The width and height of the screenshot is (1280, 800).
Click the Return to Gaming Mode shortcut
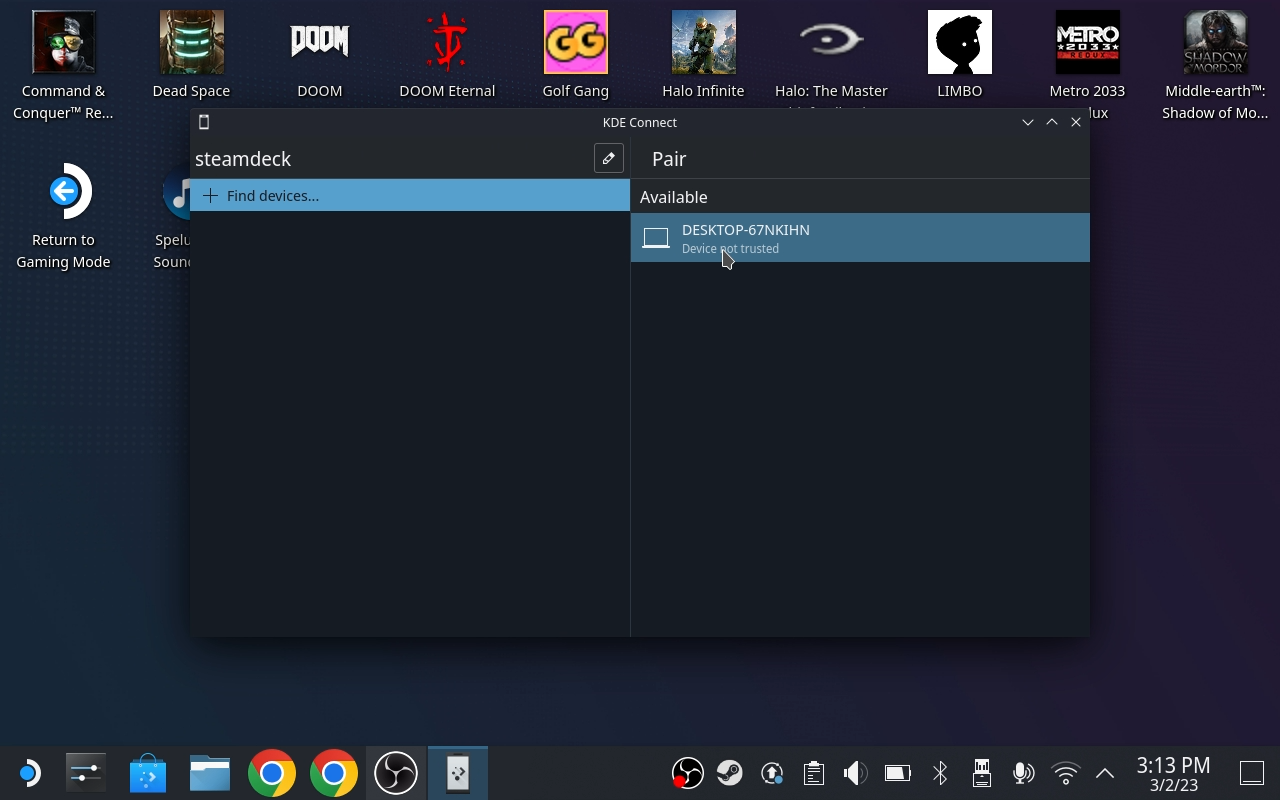point(64,216)
